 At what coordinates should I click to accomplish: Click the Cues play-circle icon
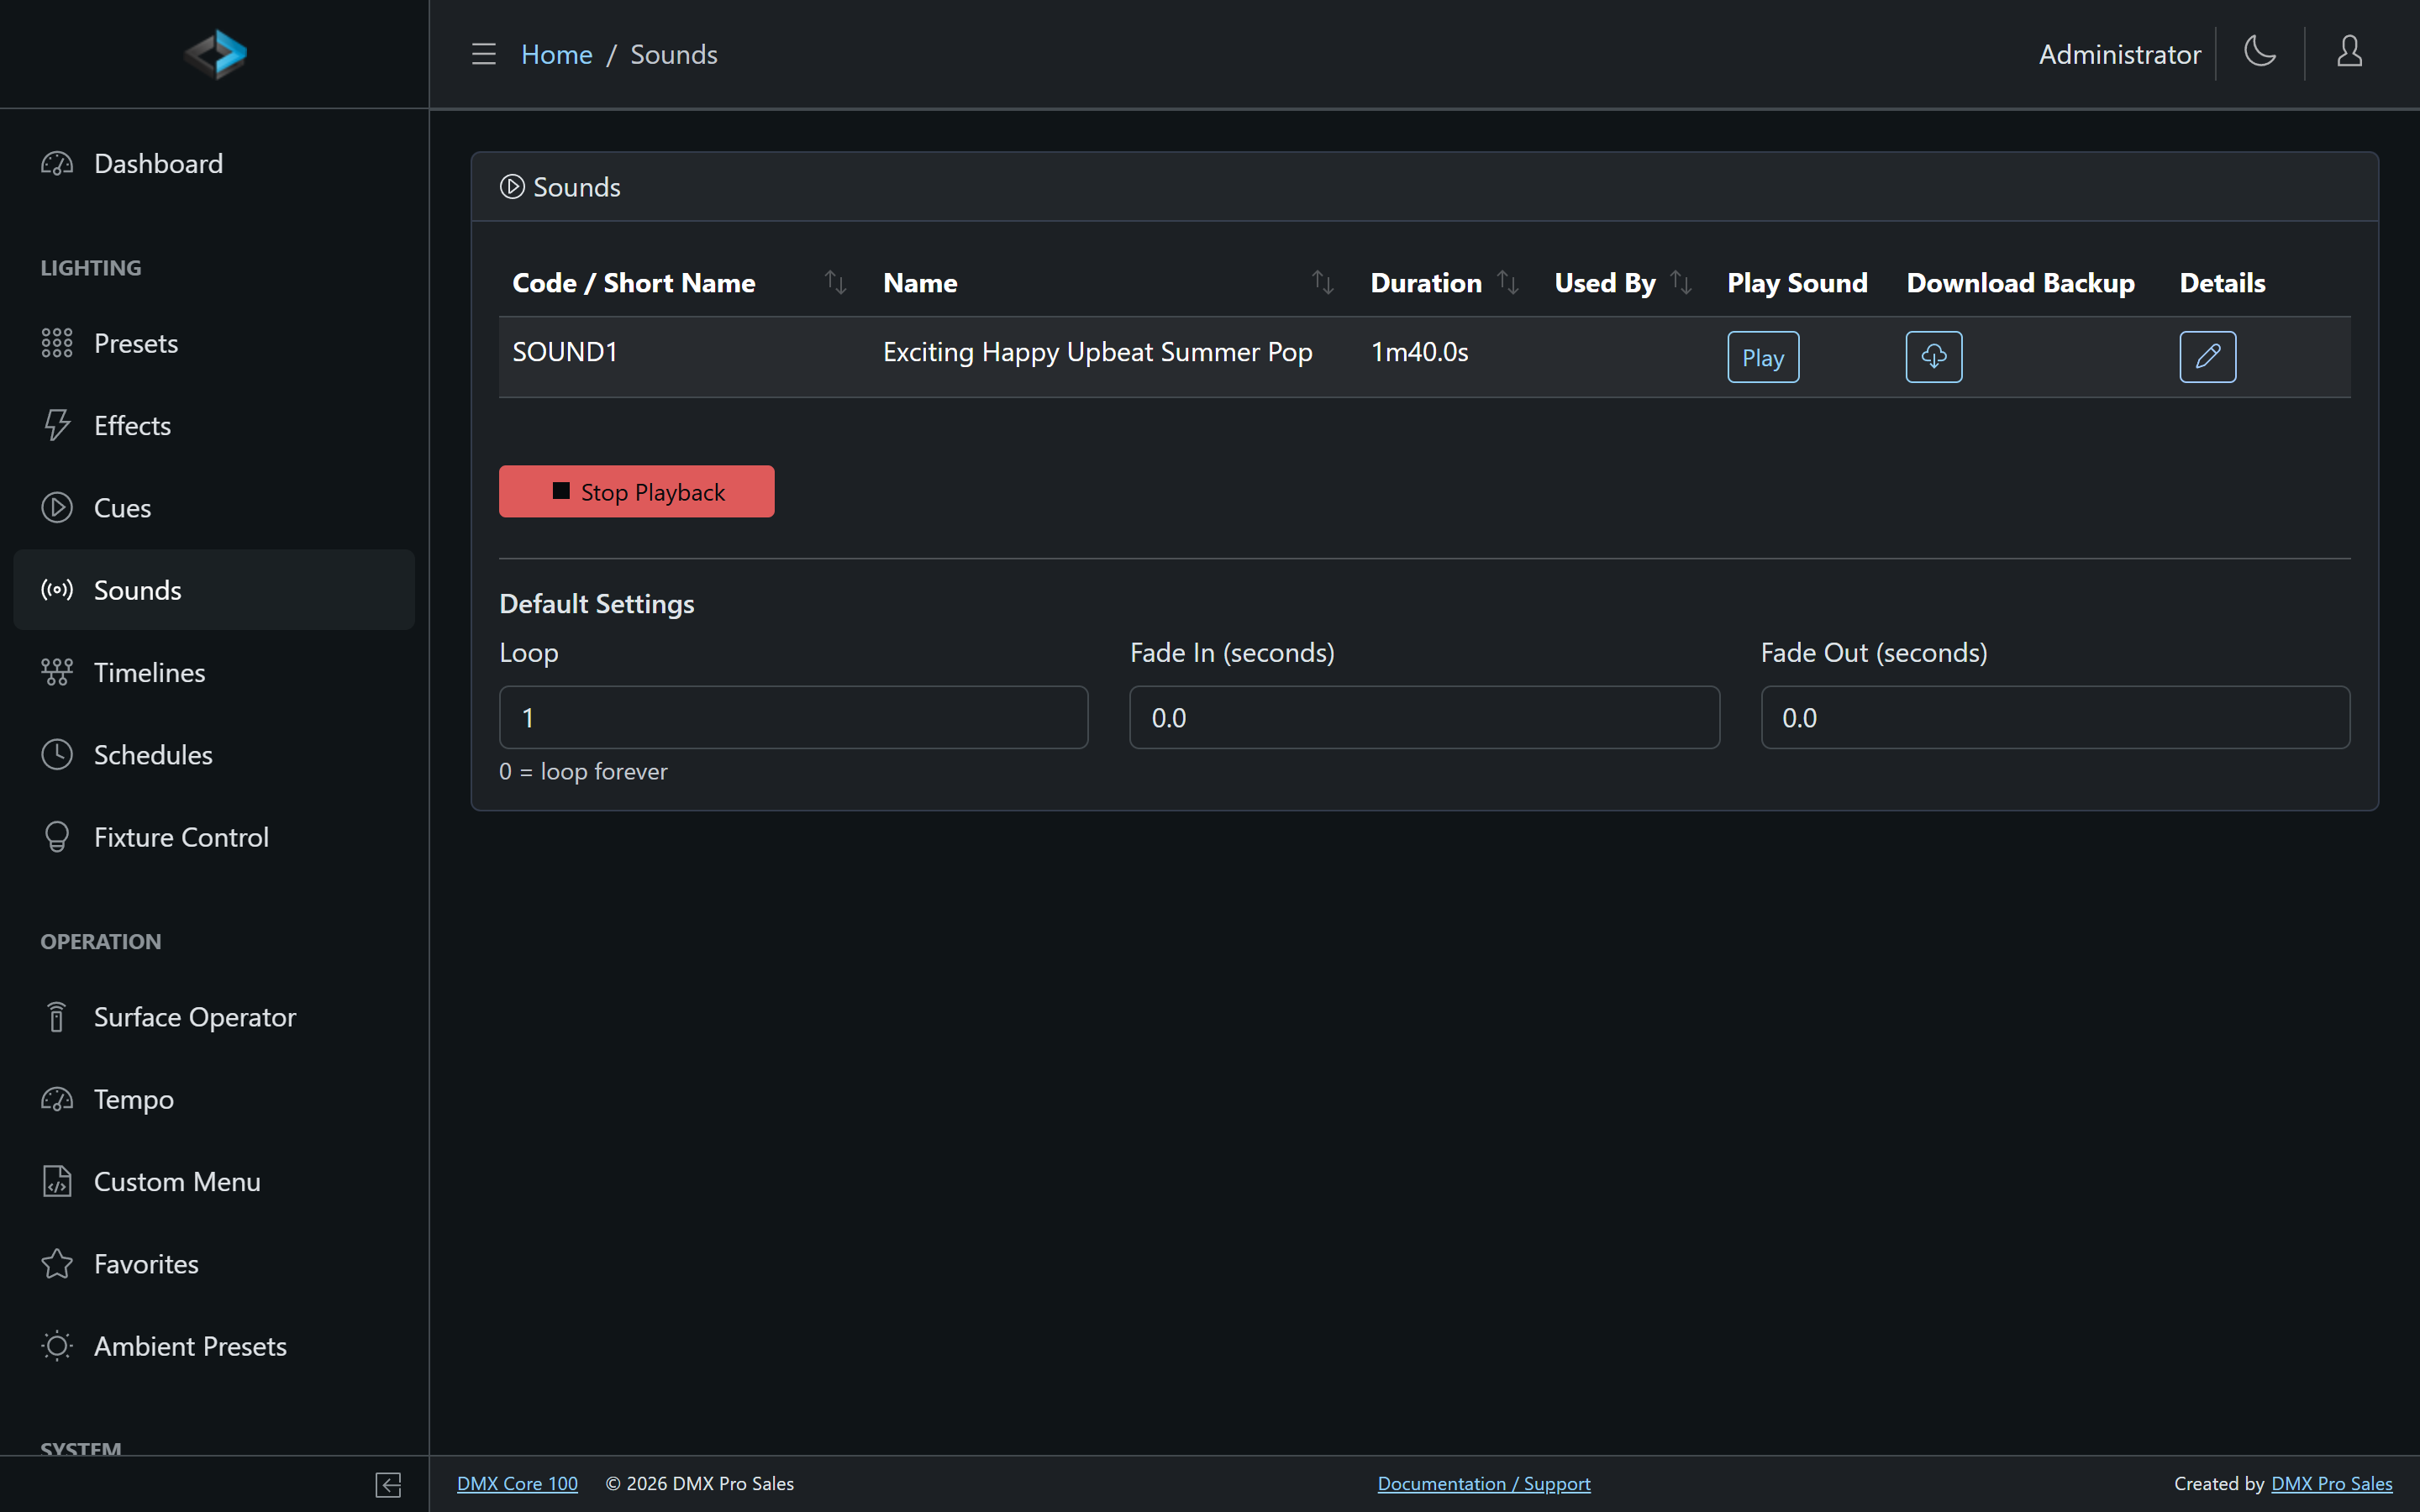point(57,508)
